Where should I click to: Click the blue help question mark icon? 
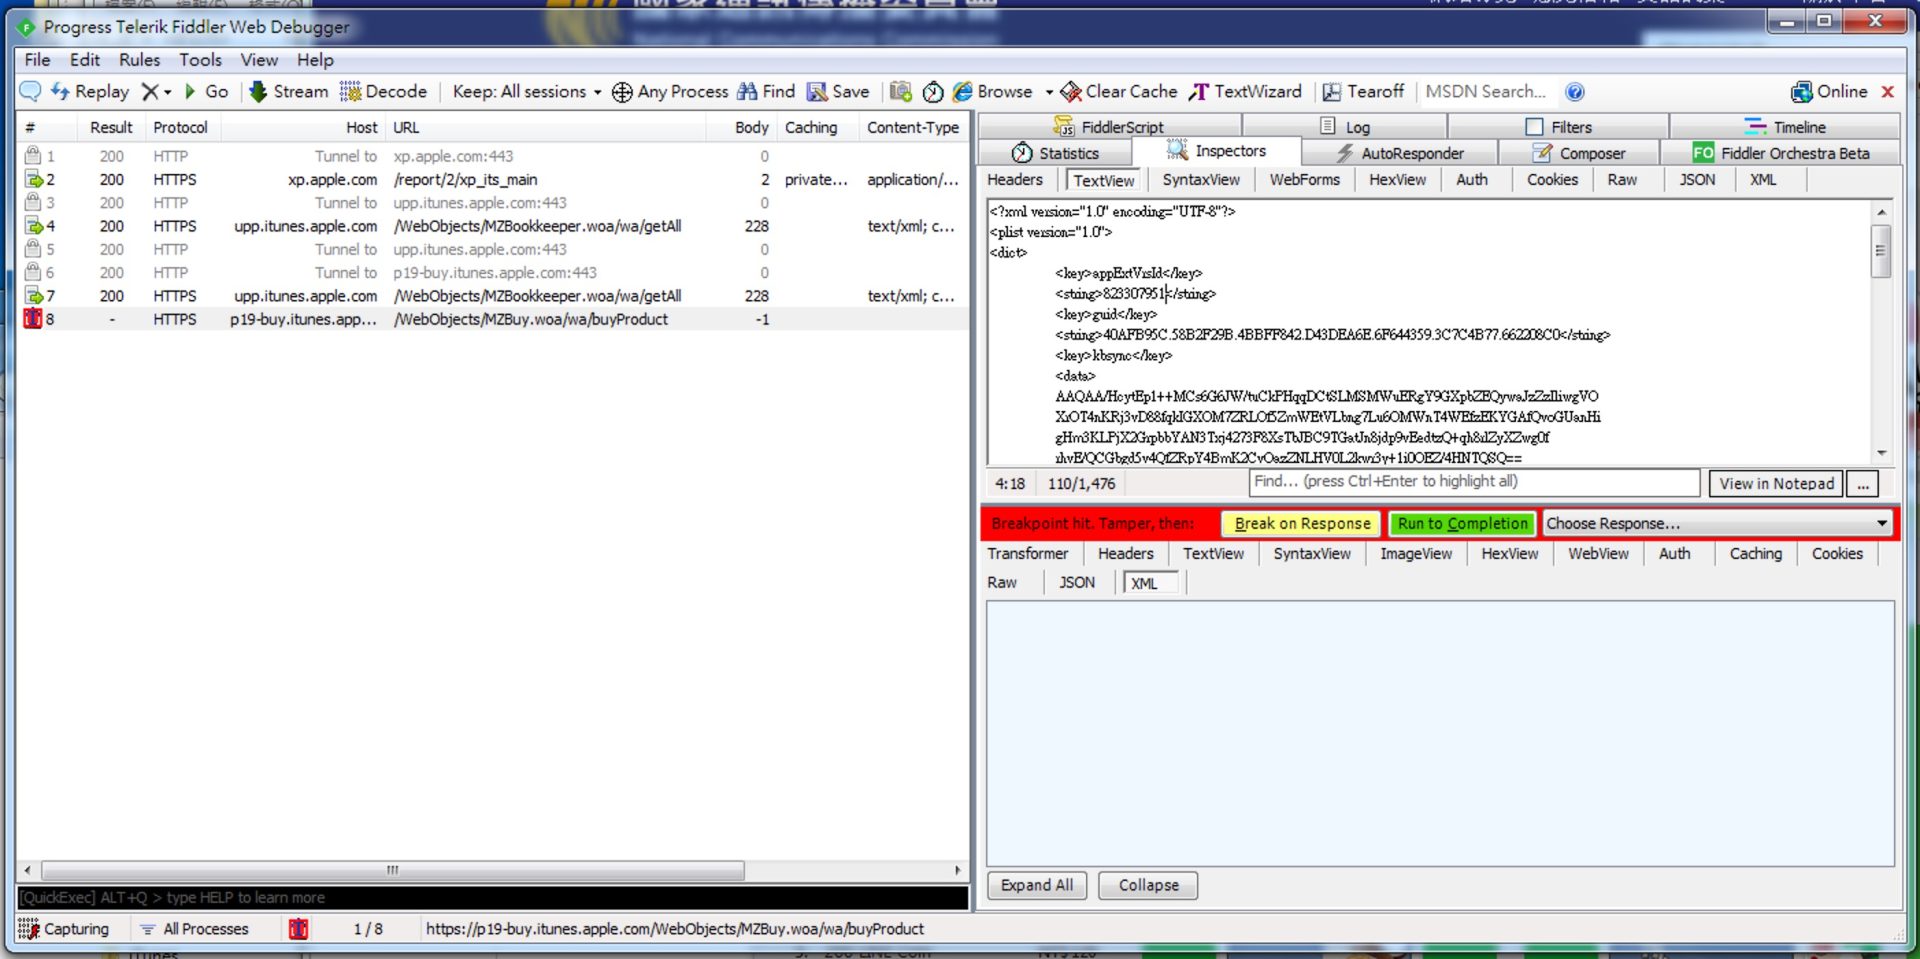pos(1575,92)
